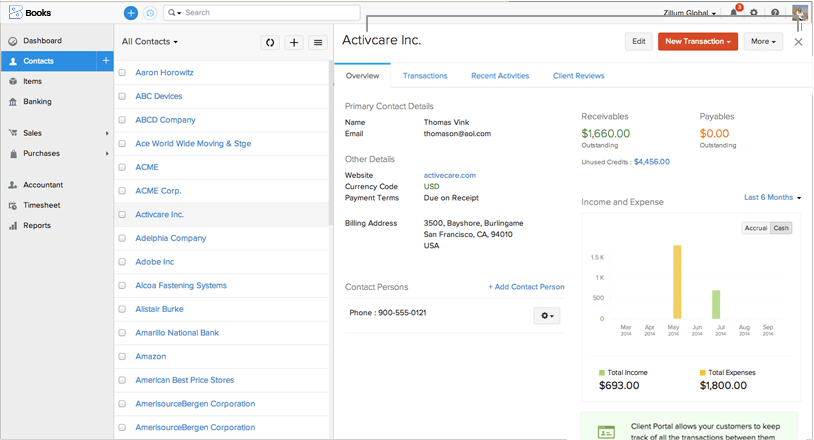Click the help question mark icon
Image resolution: width=814 pixels, height=440 pixels.
[775, 13]
